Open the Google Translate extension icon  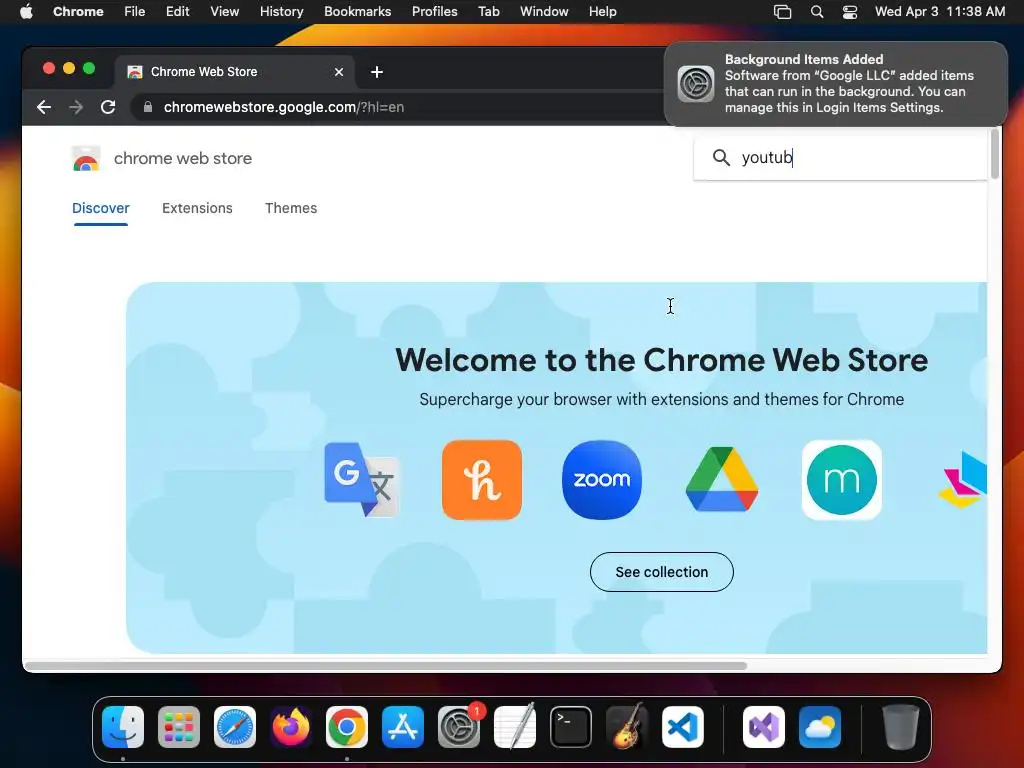tap(362, 480)
